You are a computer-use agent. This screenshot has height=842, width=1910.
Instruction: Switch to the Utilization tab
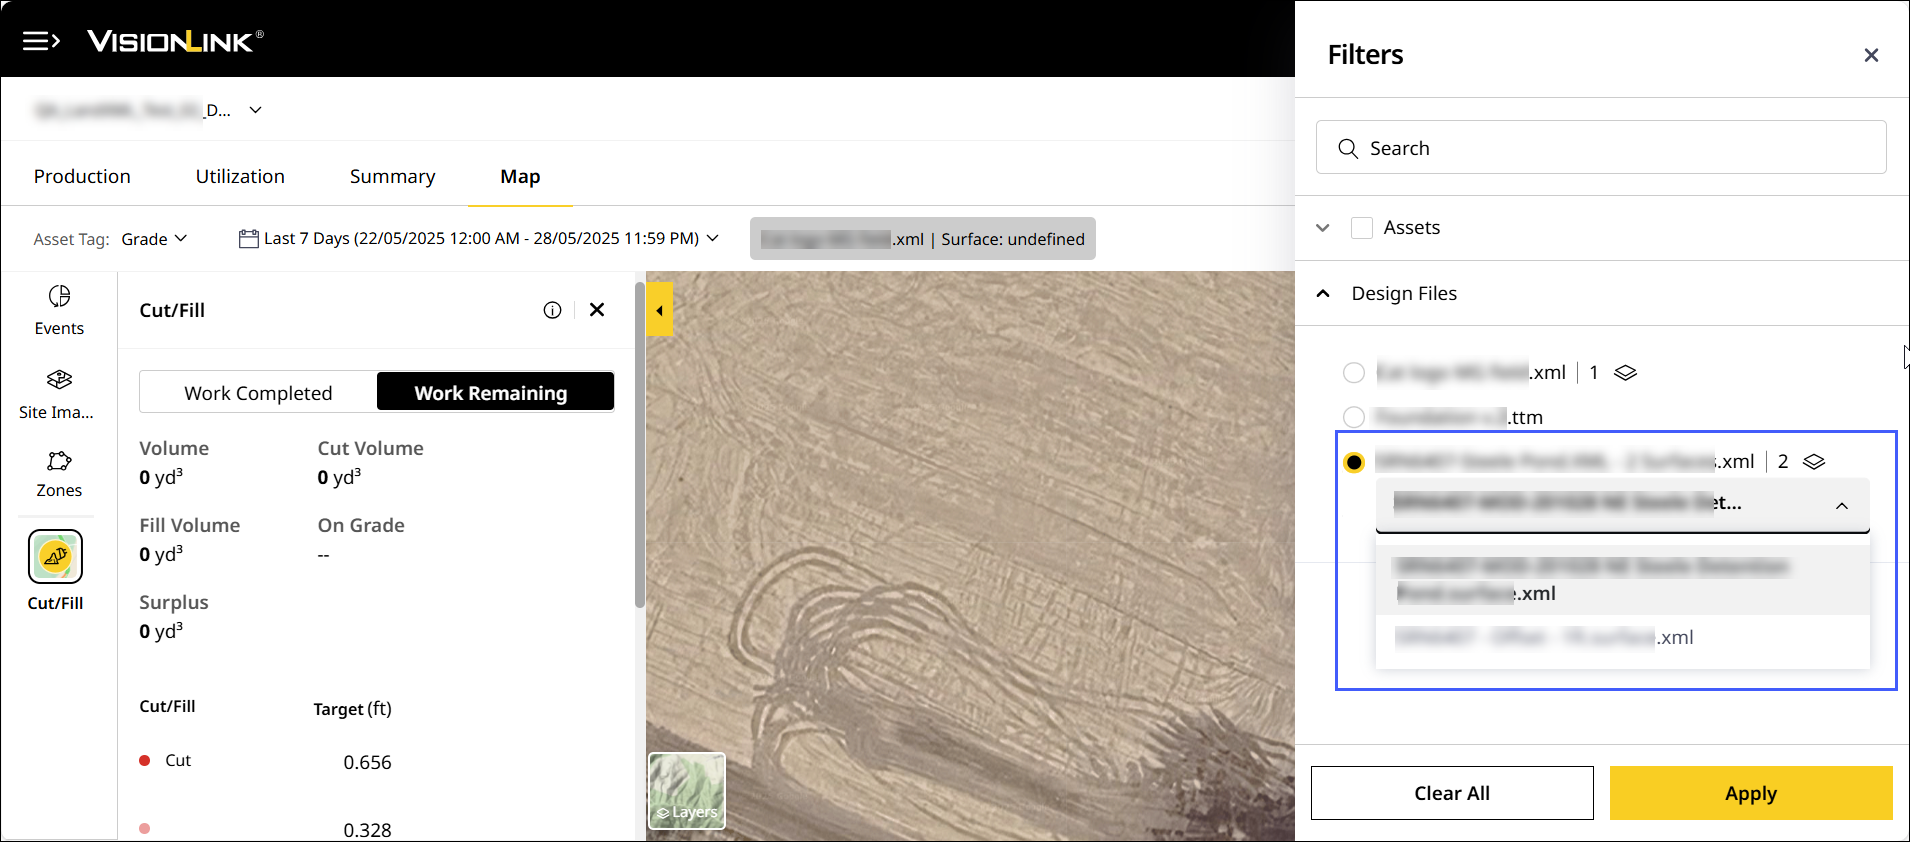click(x=240, y=177)
